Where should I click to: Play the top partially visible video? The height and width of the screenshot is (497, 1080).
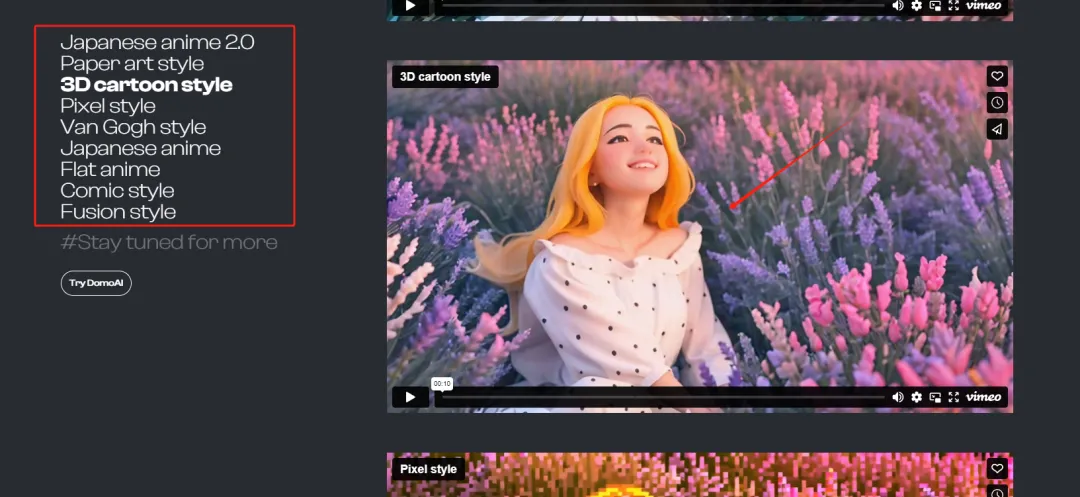pos(410,6)
